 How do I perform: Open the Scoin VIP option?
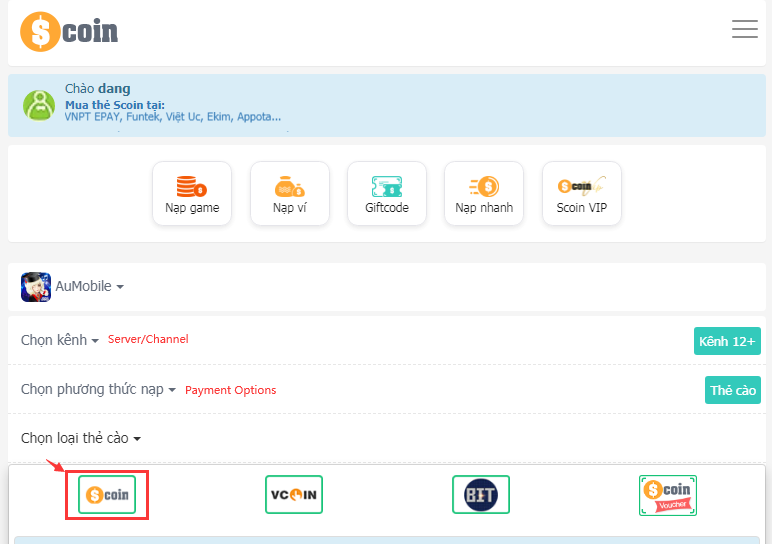[x=581, y=193]
